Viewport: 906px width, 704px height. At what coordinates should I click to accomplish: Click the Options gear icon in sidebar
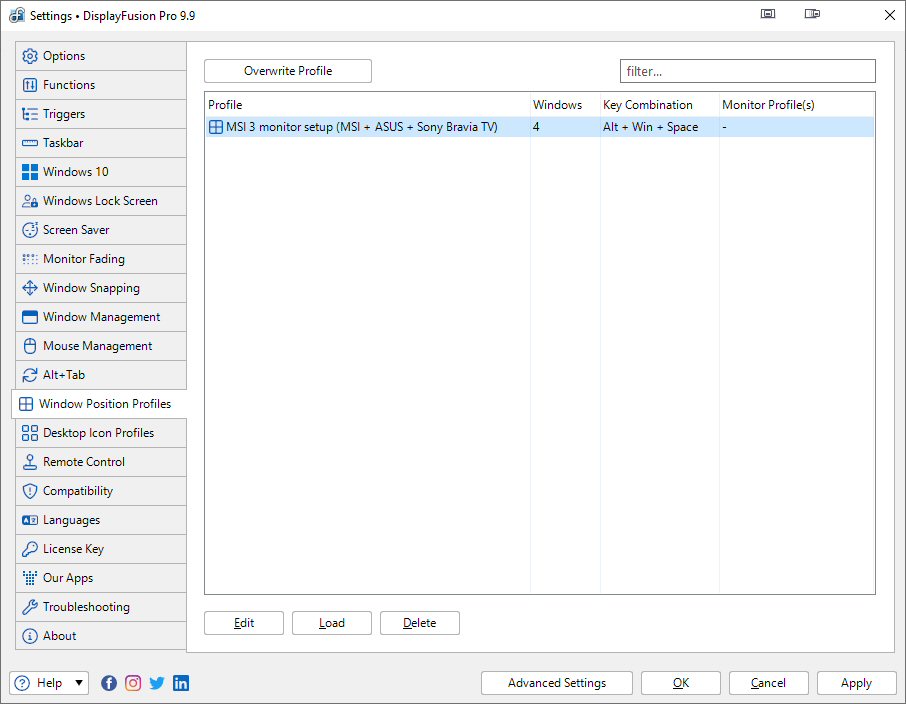pyautogui.click(x=30, y=56)
